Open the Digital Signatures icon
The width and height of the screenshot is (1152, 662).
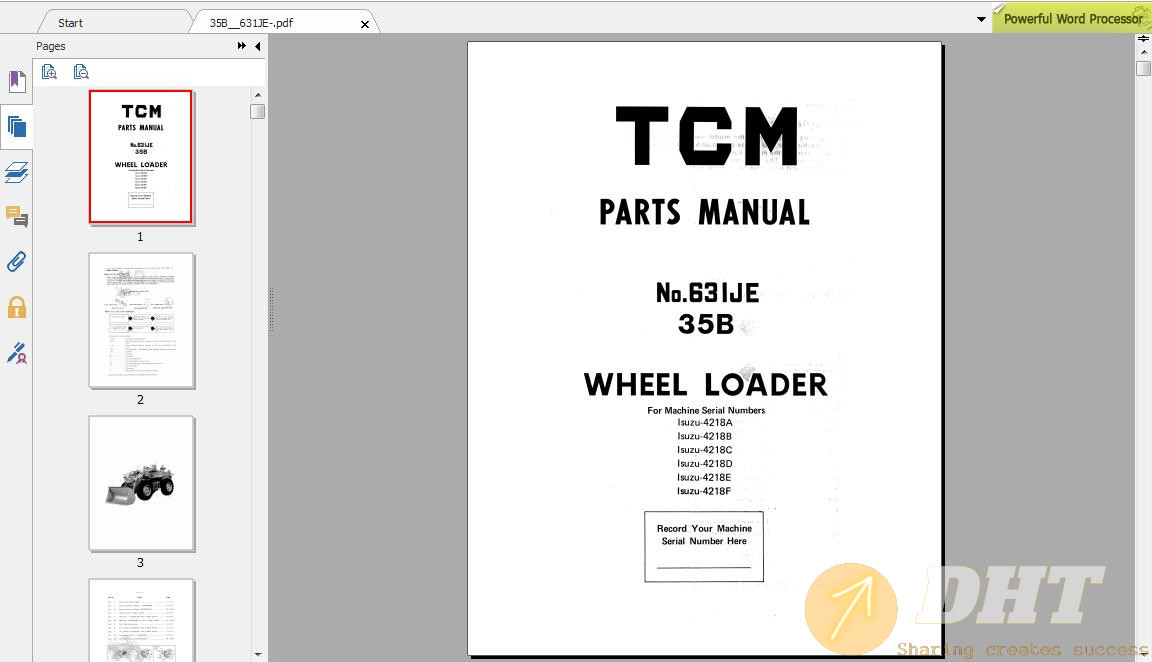coord(17,353)
